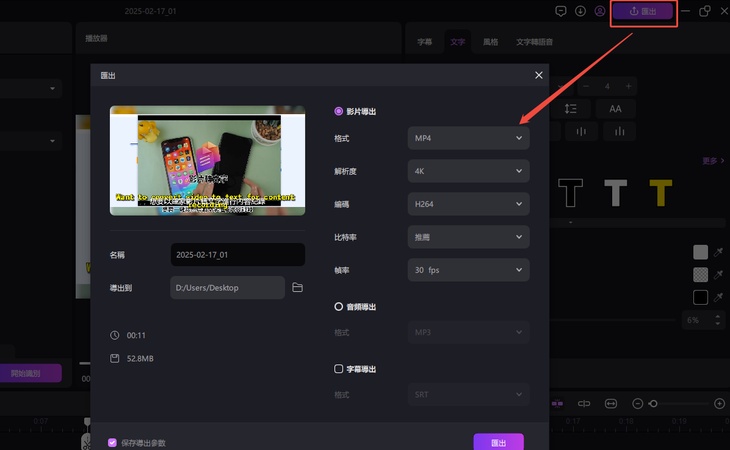The height and width of the screenshot is (450, 730).
Task: Open the SRT subtitle format dropdown
Action: point(468,395)
